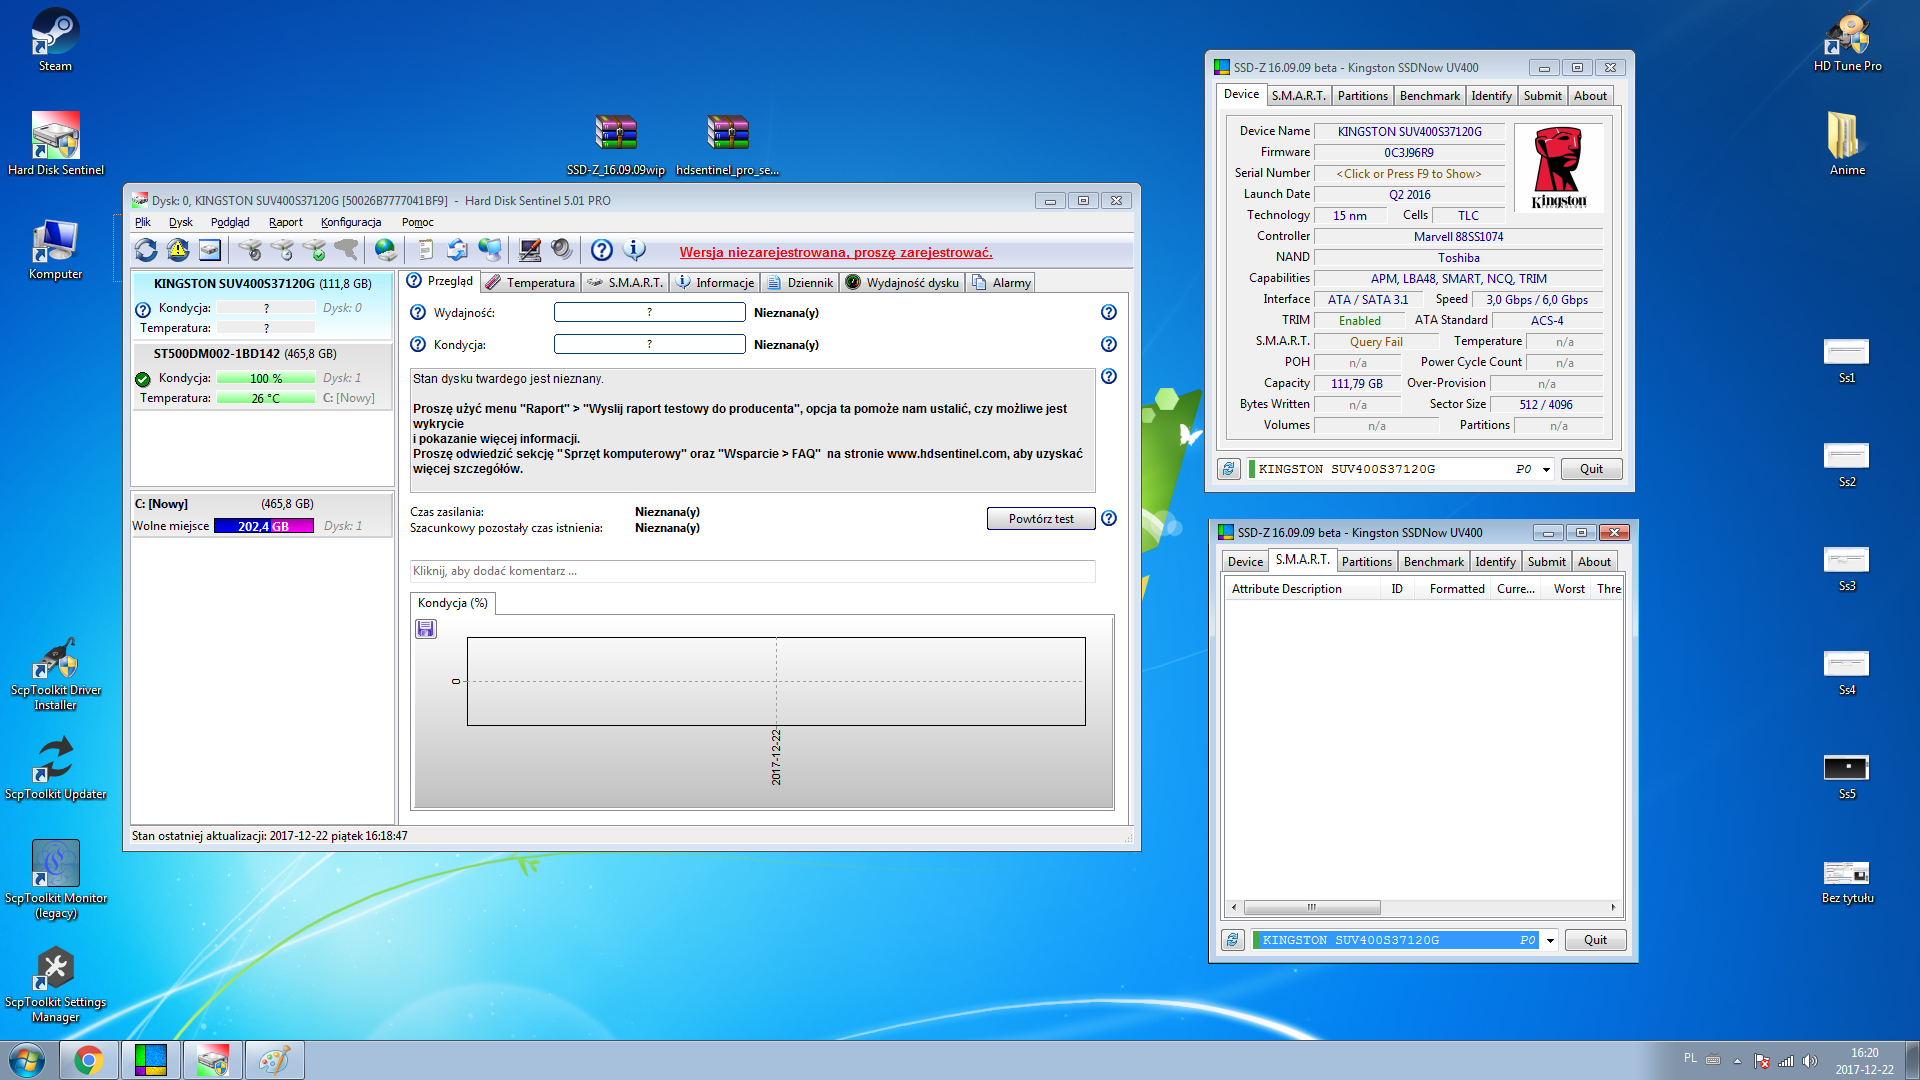Screen dimensions: 1920x1080
Task: Click refresh icon in SSD-Z Device window
Action: pos(1229,469)
